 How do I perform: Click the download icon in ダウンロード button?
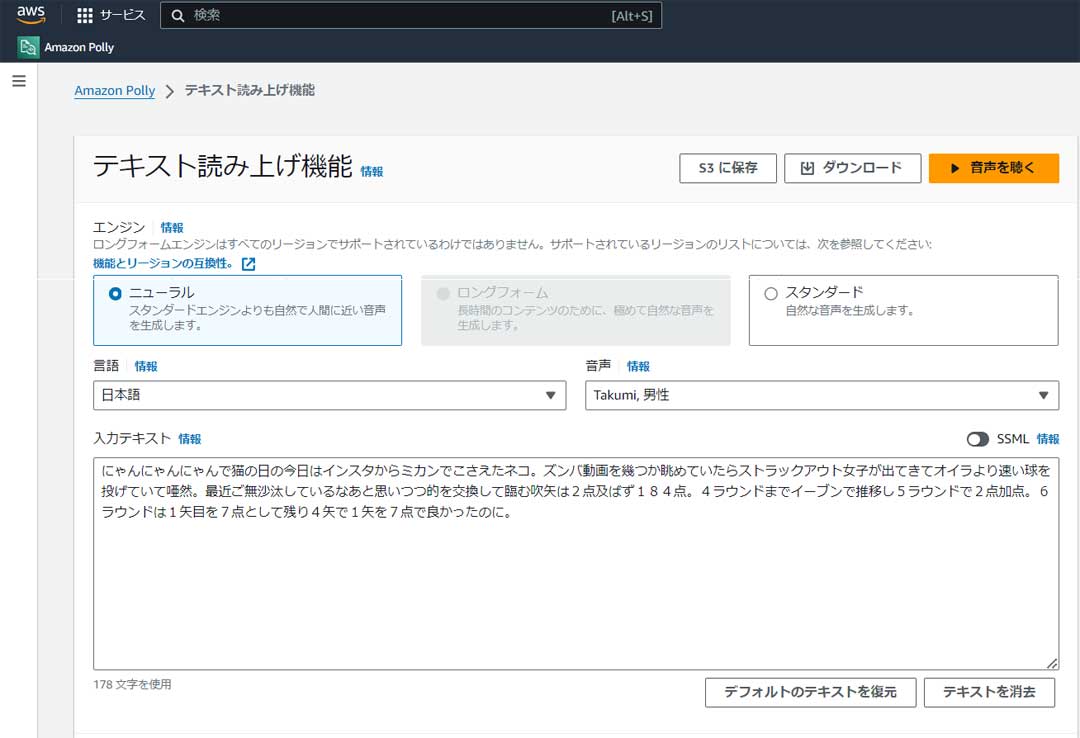[807, 168]
